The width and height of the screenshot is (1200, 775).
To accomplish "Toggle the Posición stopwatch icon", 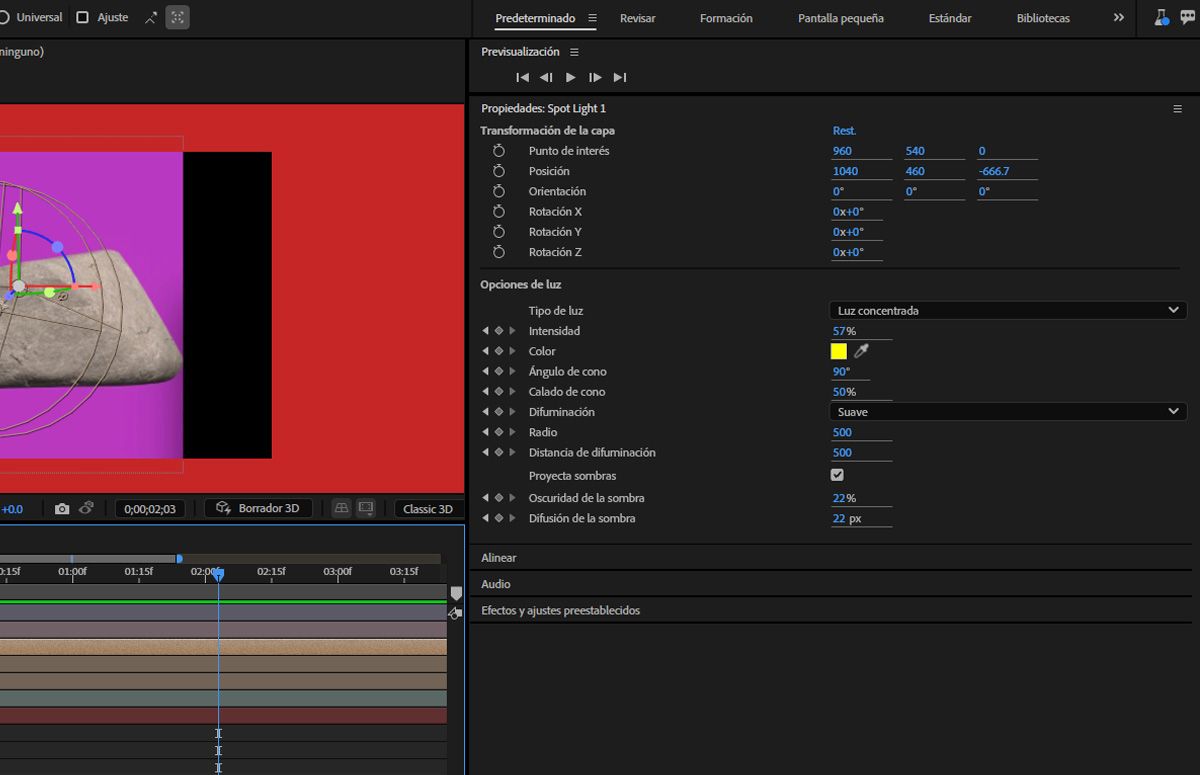I will 499,171.
